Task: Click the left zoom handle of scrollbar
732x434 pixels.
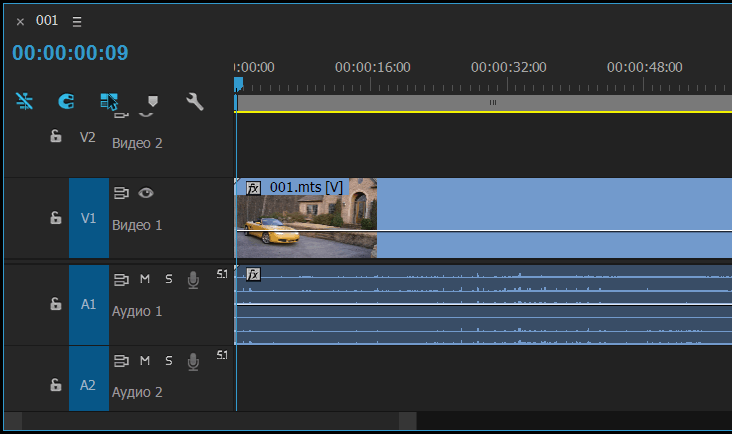Action: [13, 421]
